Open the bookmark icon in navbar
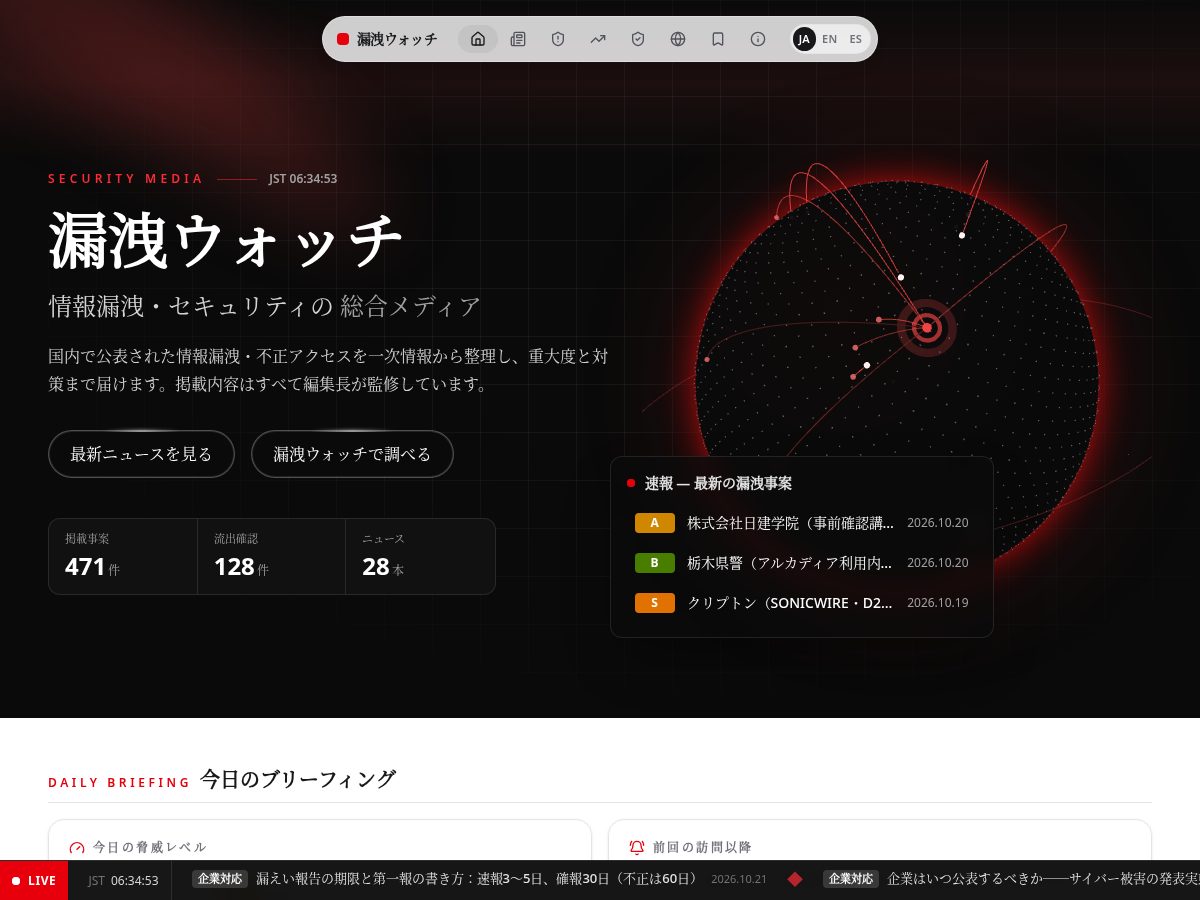The width and height of the screenshot is (1200, 900). (718, 39)
